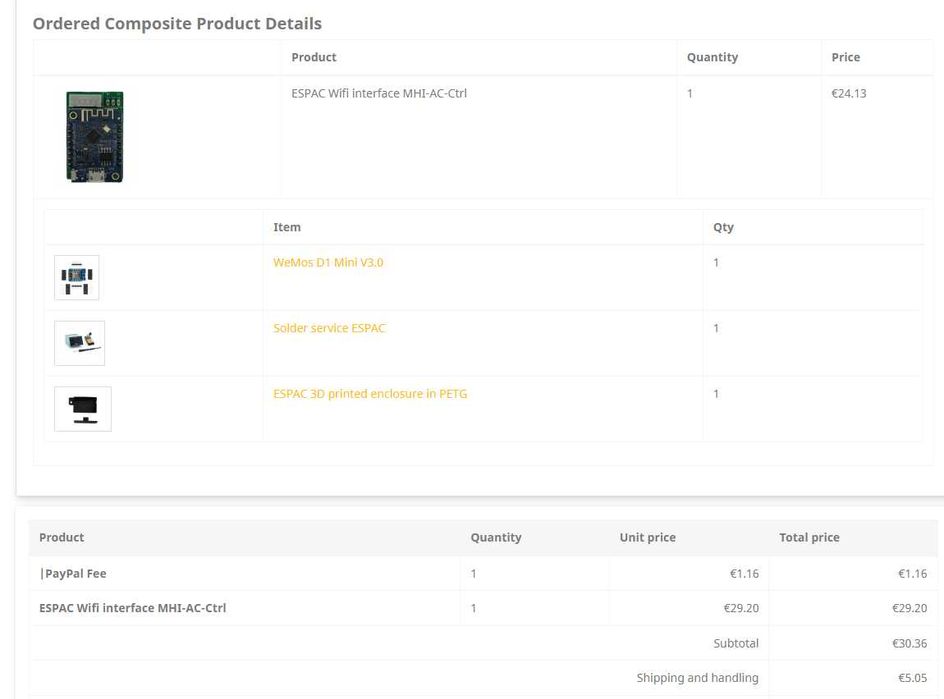This screenshot has height=699, width=944.
Task: Click the PayPal Fee product row
Action: click(483, 573)
